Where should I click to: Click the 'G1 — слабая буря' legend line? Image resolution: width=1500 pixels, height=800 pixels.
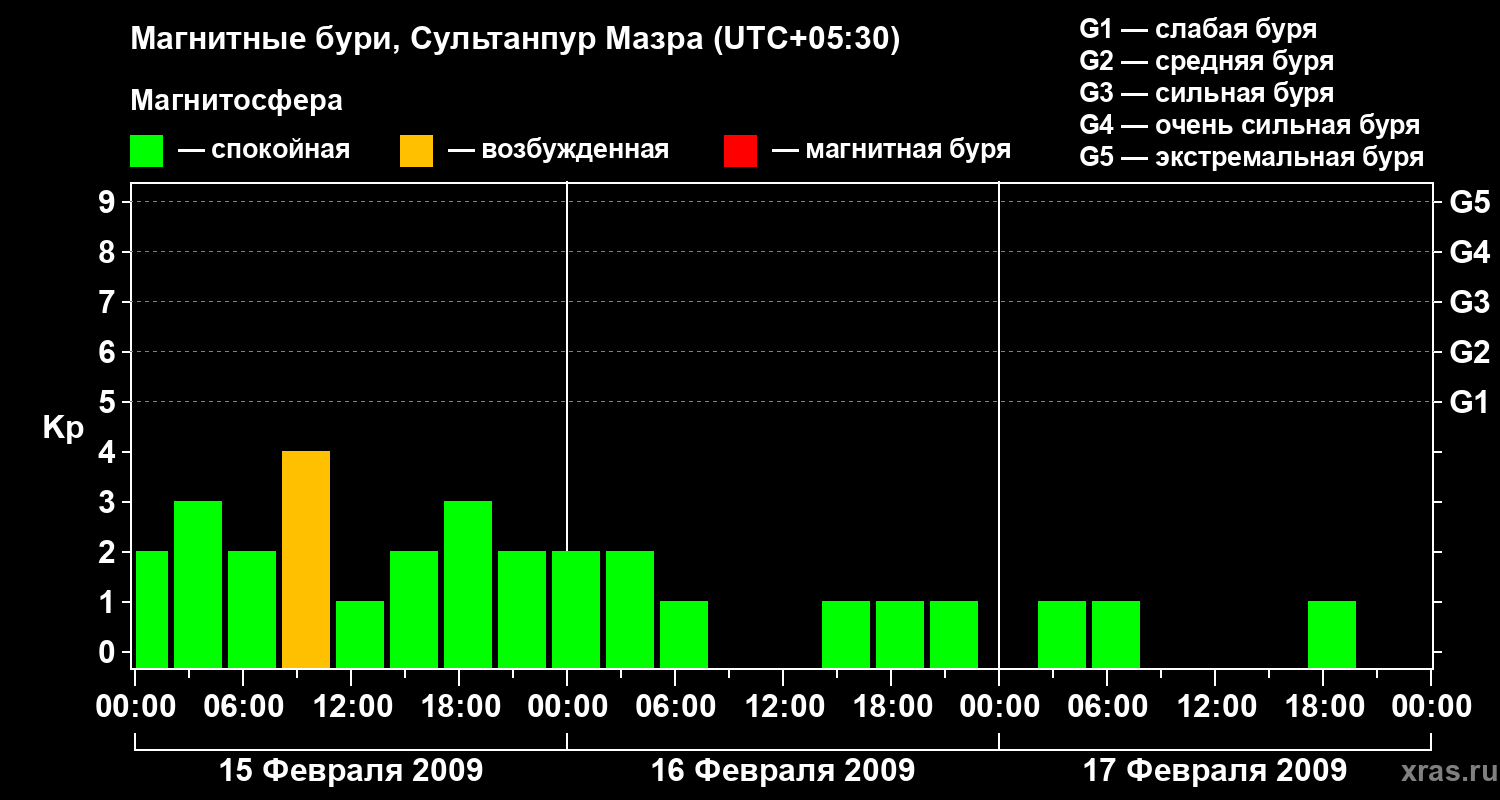[x=1198, y=29]
